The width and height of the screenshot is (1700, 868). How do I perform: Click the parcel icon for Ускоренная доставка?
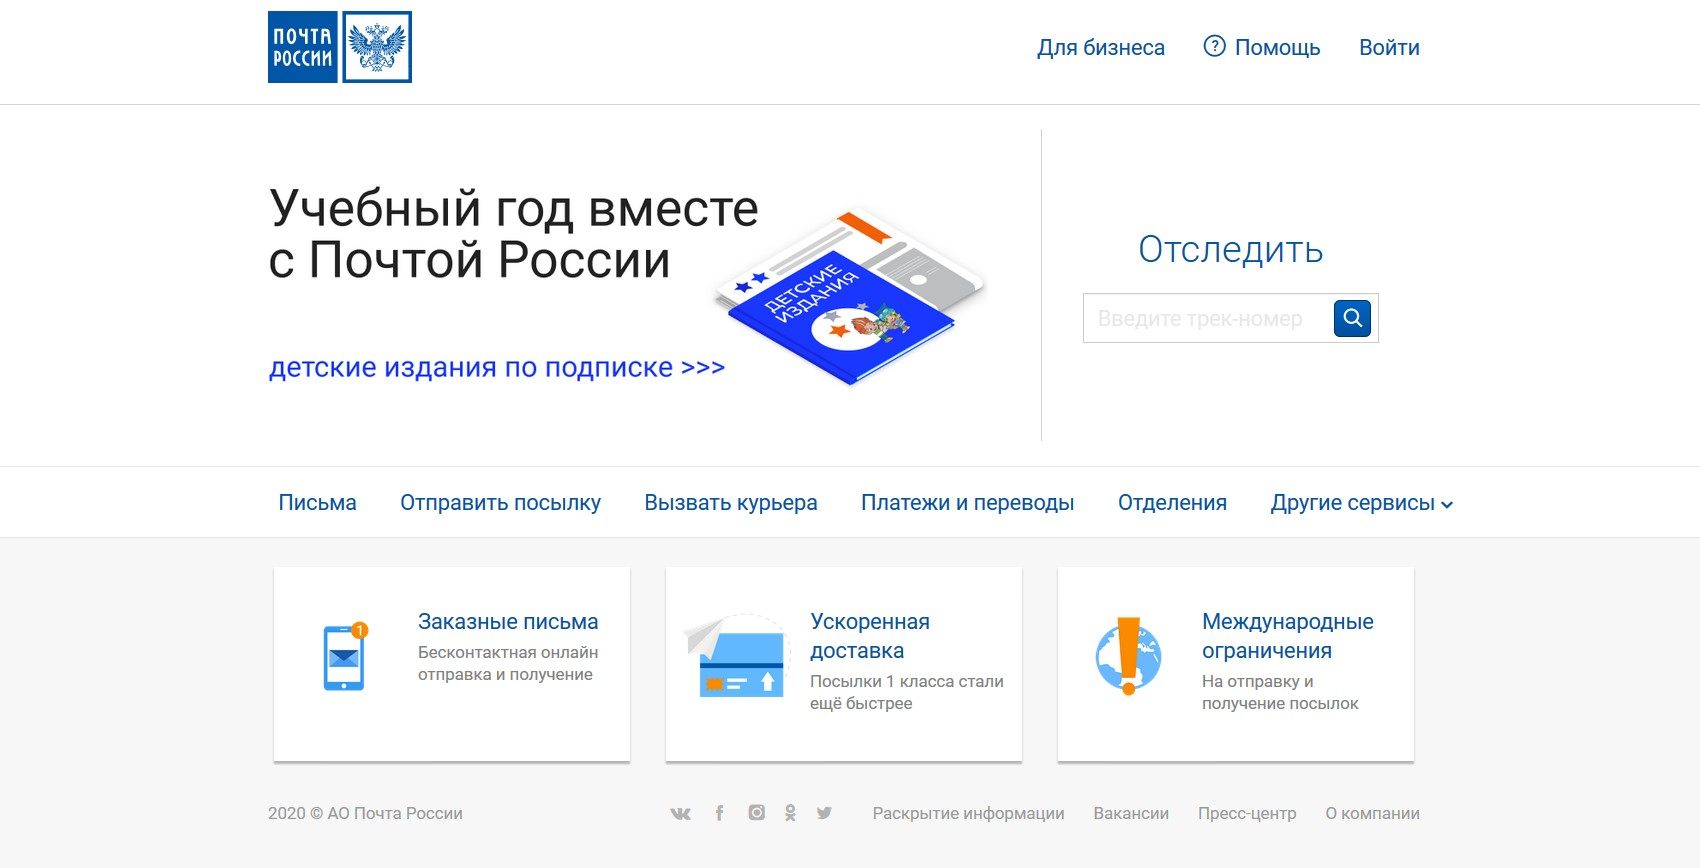(x=735, y=657)
